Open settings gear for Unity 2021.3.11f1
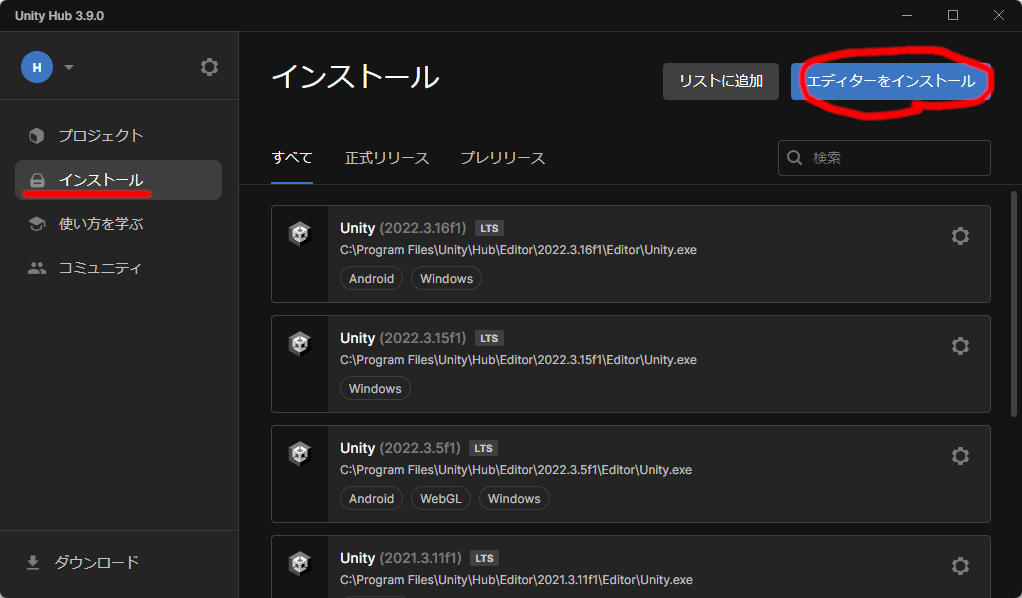Viewport: 1022px width, 598px height. click(x=960, y=565)
